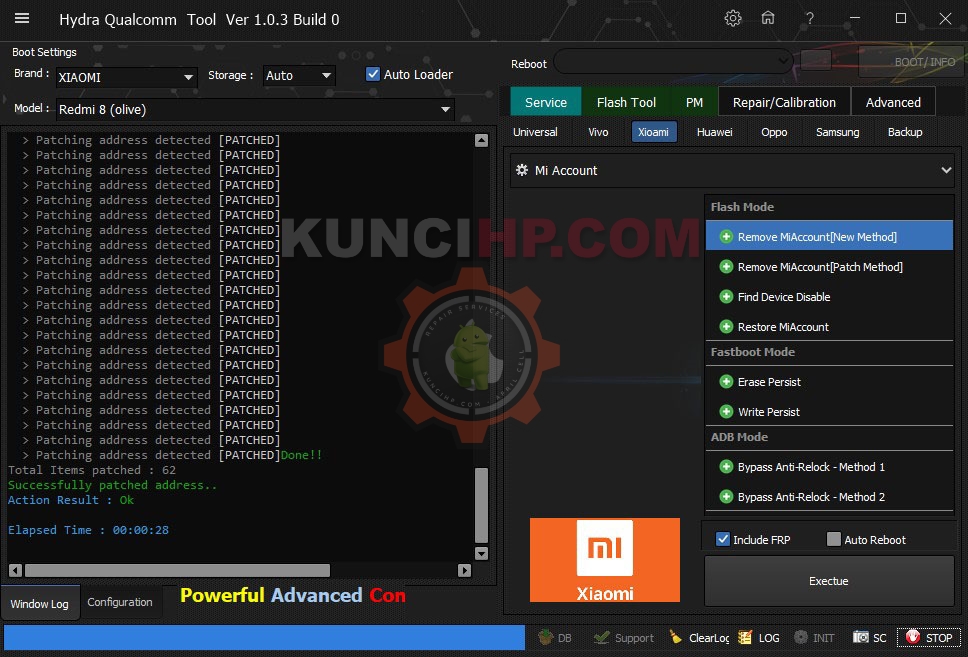Image resolution: width=968 pixels, height=657 pixels.
Task: Switch to the Configuration tab
Action: coord(120,602)
